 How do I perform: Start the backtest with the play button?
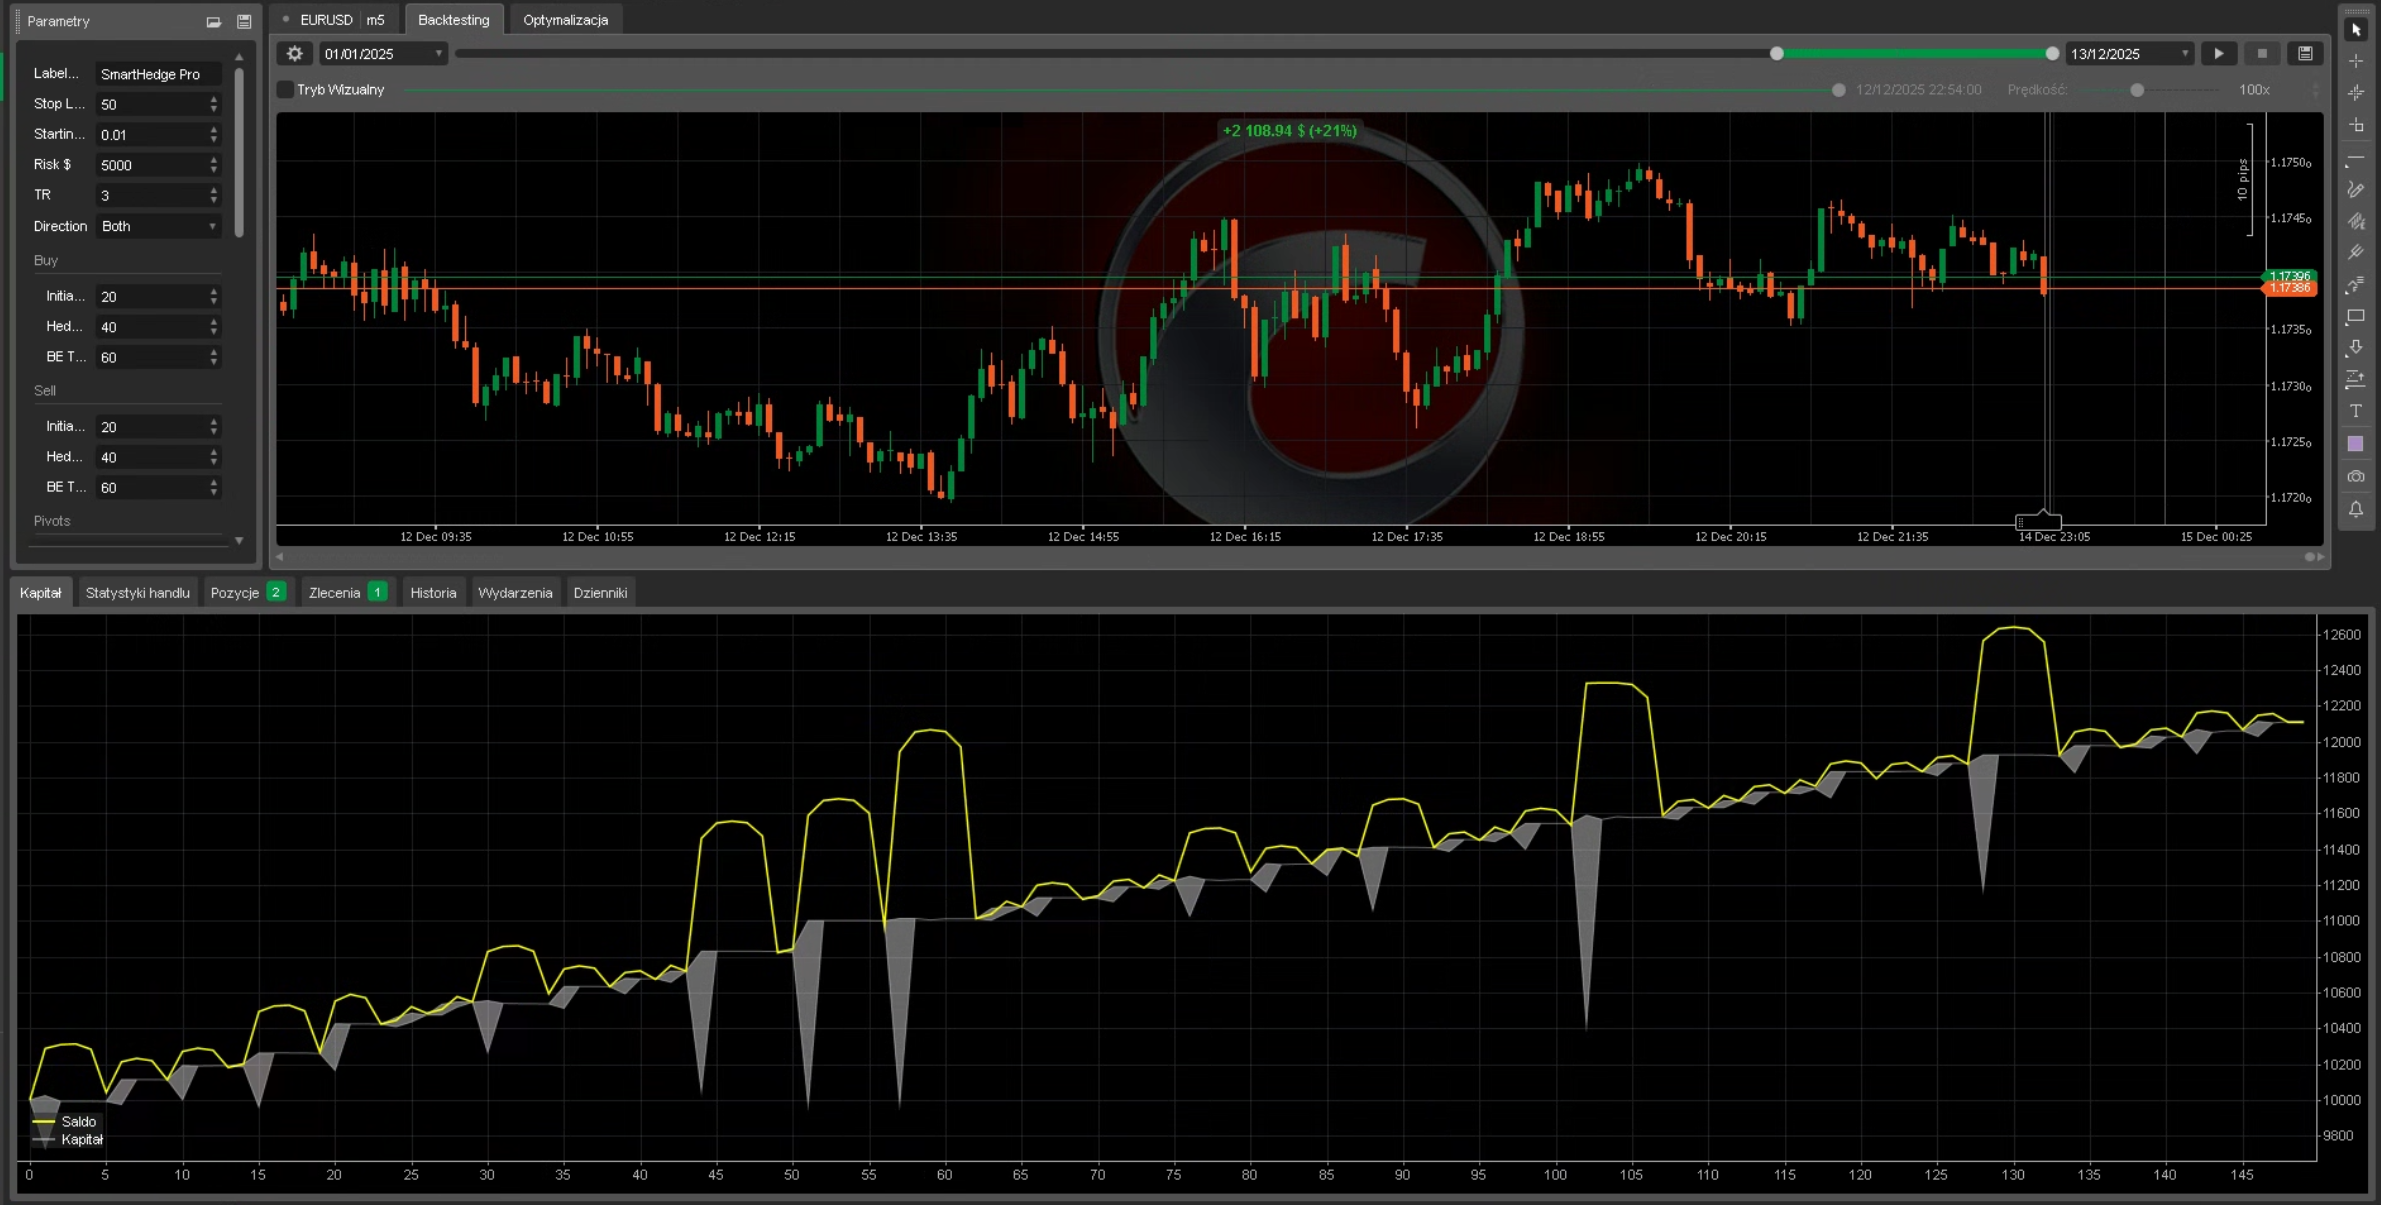[x=2219, y=53]
